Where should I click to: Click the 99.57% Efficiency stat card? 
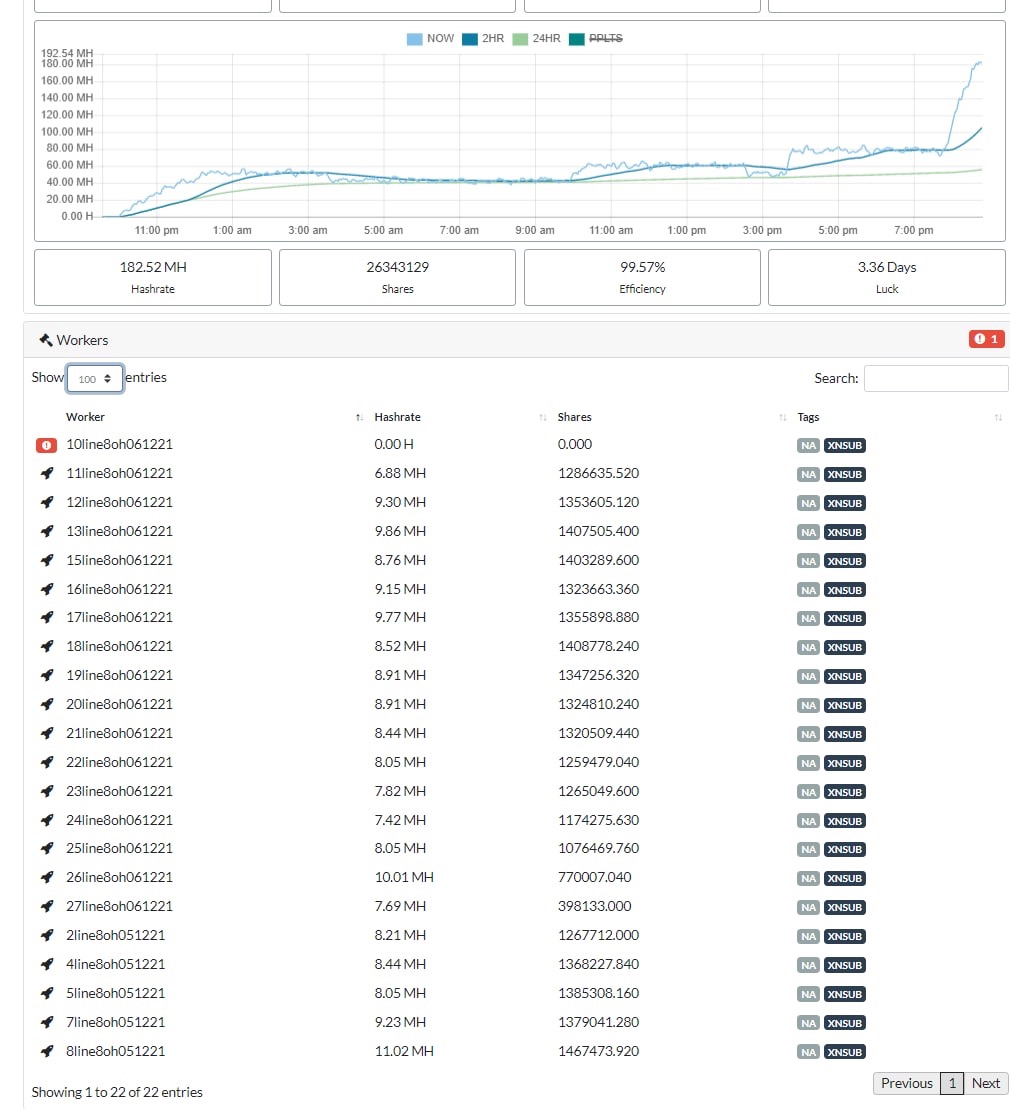click(642, 277)
